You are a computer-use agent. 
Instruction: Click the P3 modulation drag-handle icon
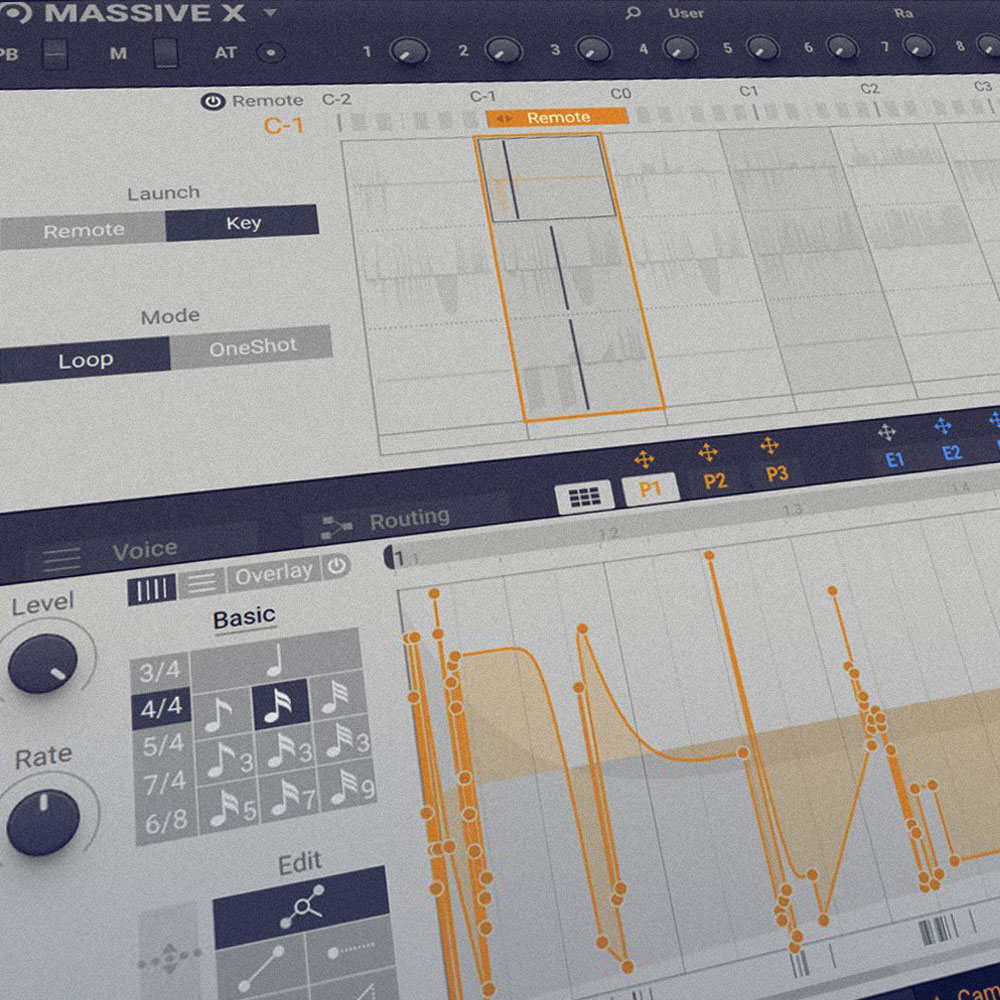pos(770,446)
